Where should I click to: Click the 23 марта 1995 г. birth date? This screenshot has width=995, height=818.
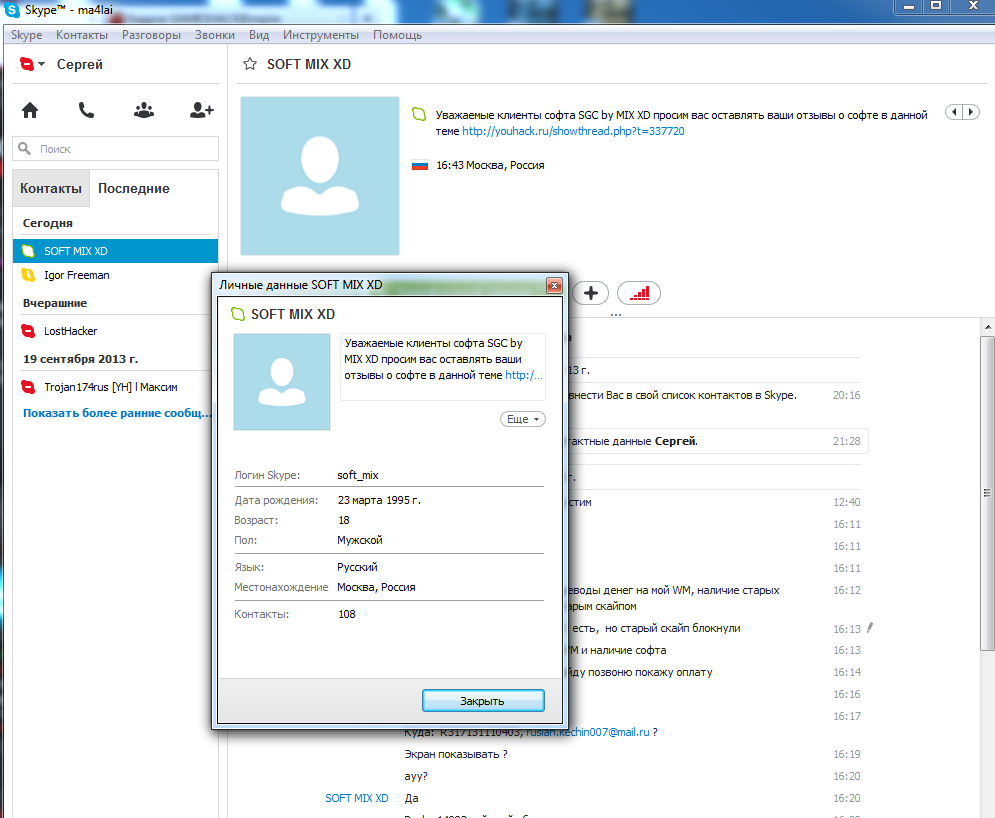[x=379, y=500]
